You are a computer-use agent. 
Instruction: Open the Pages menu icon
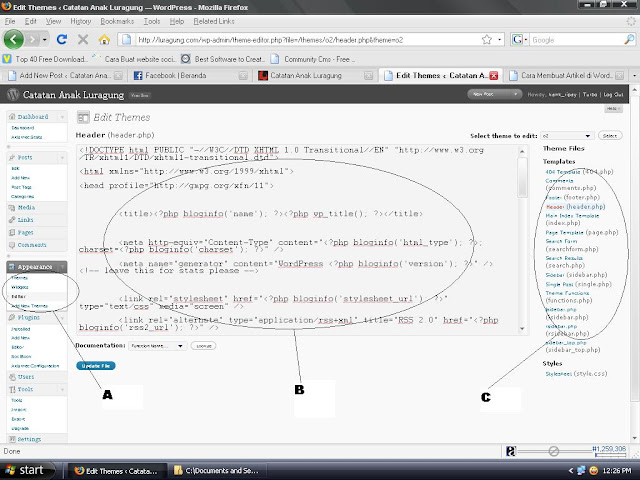click(12, 233)
